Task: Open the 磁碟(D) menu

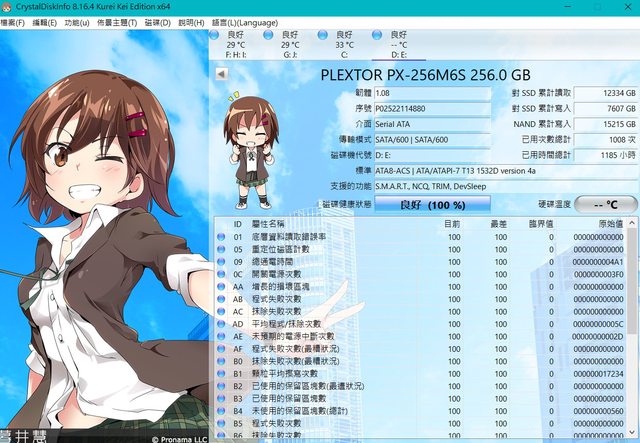Action: [x=158, y=23]
